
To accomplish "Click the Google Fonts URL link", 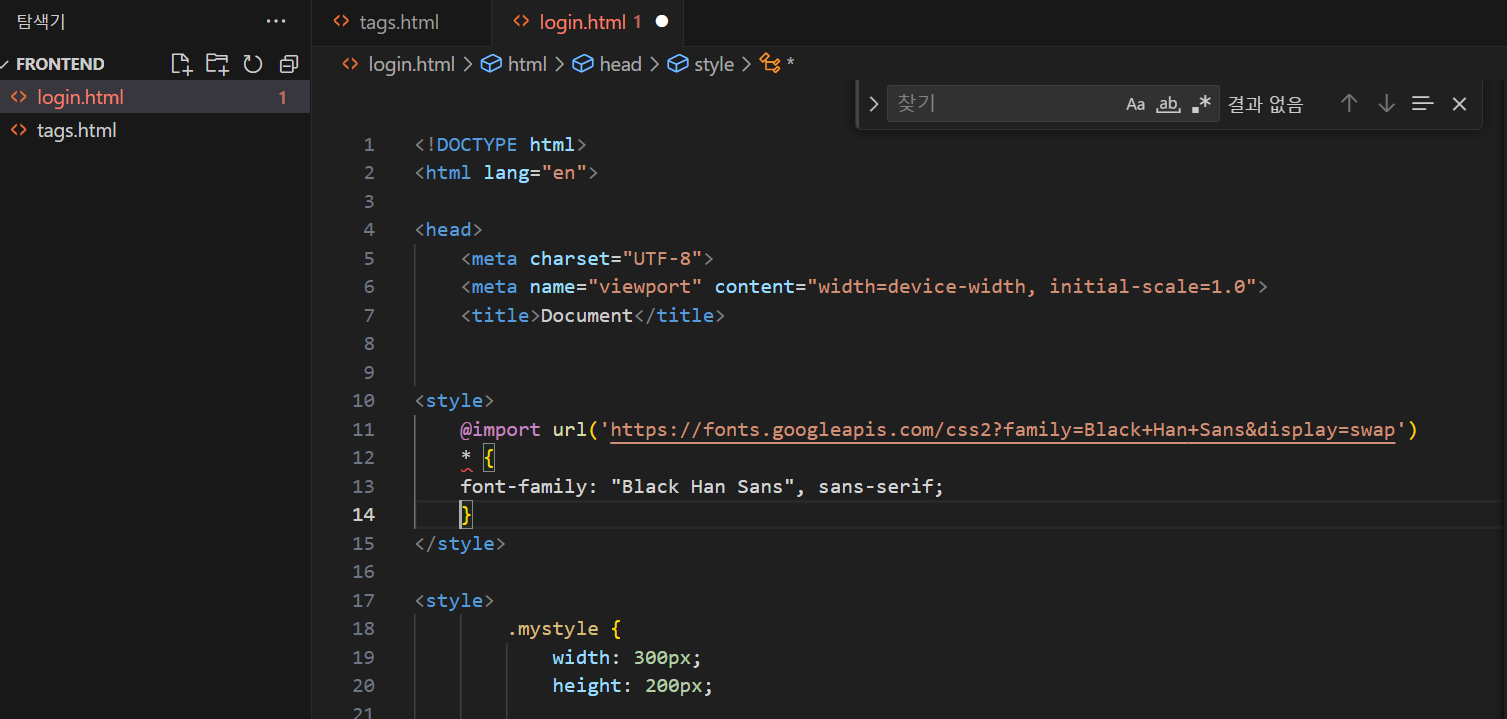I will point(1002,430).
